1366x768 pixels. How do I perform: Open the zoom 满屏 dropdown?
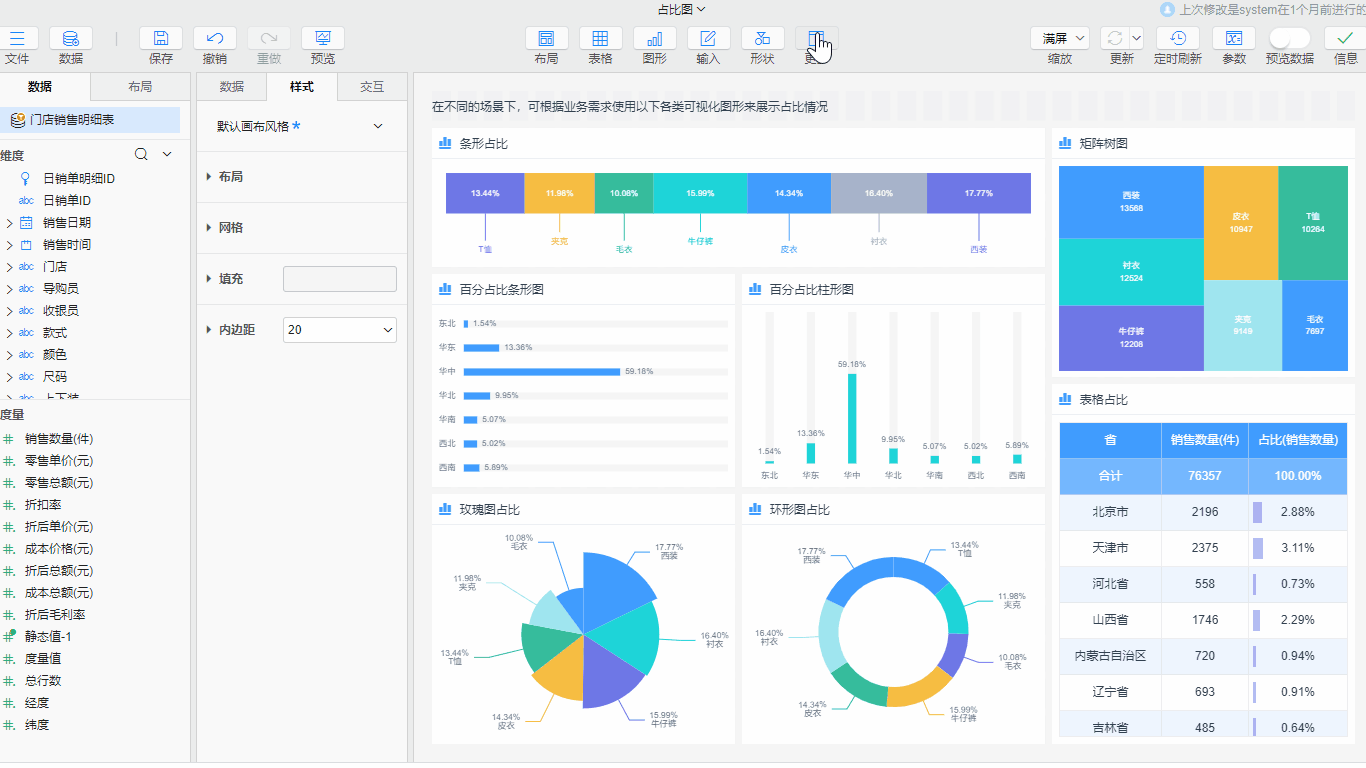[x=1059, y=39]
